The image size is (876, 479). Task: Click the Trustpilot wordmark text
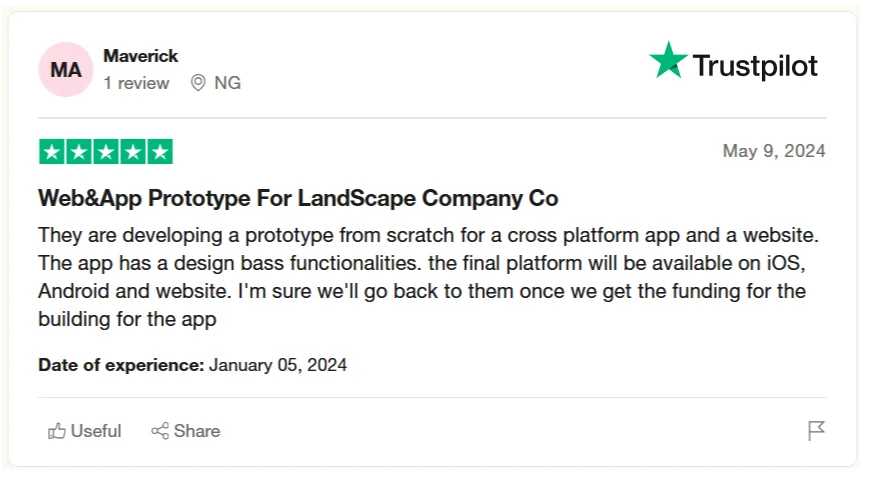[x=755, y=66]
